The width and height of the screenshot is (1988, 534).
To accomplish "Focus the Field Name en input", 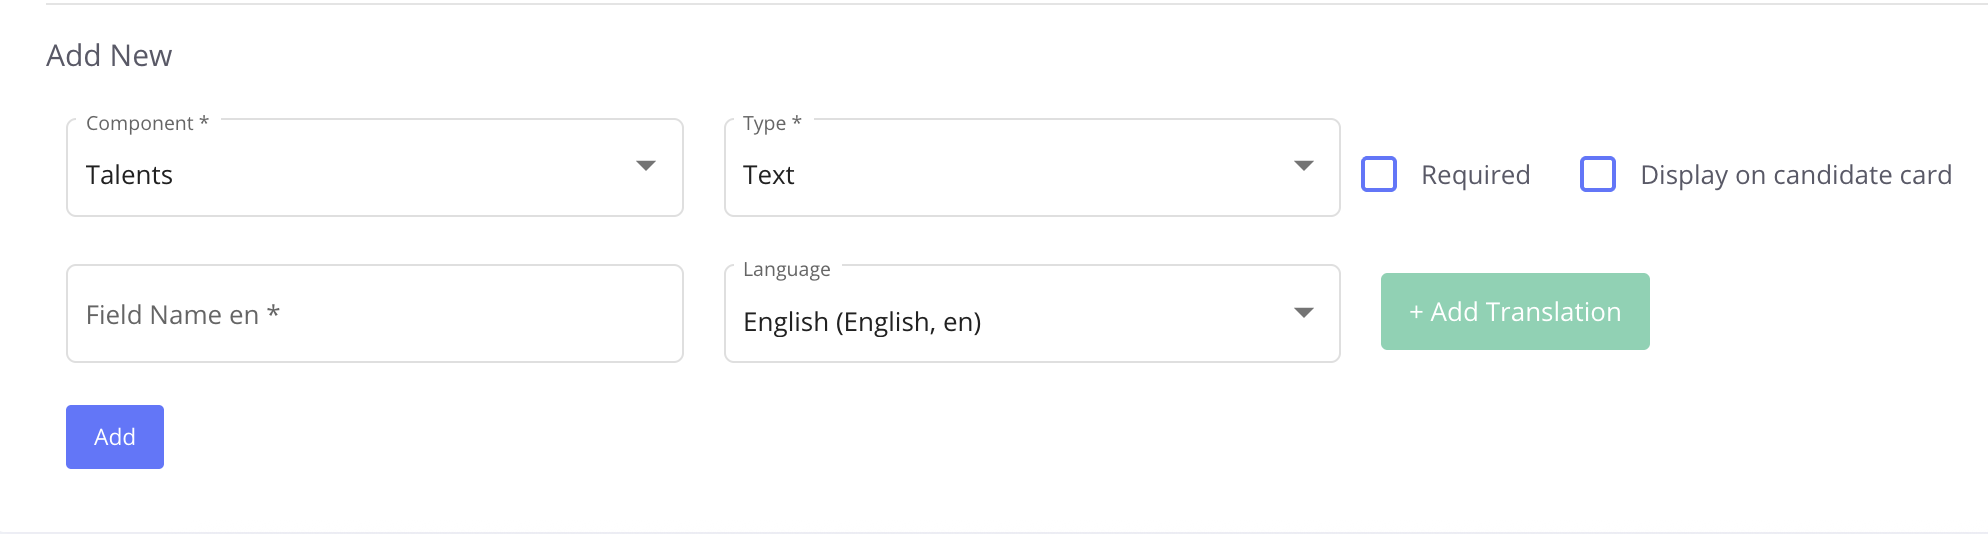I will coord(374,314).
